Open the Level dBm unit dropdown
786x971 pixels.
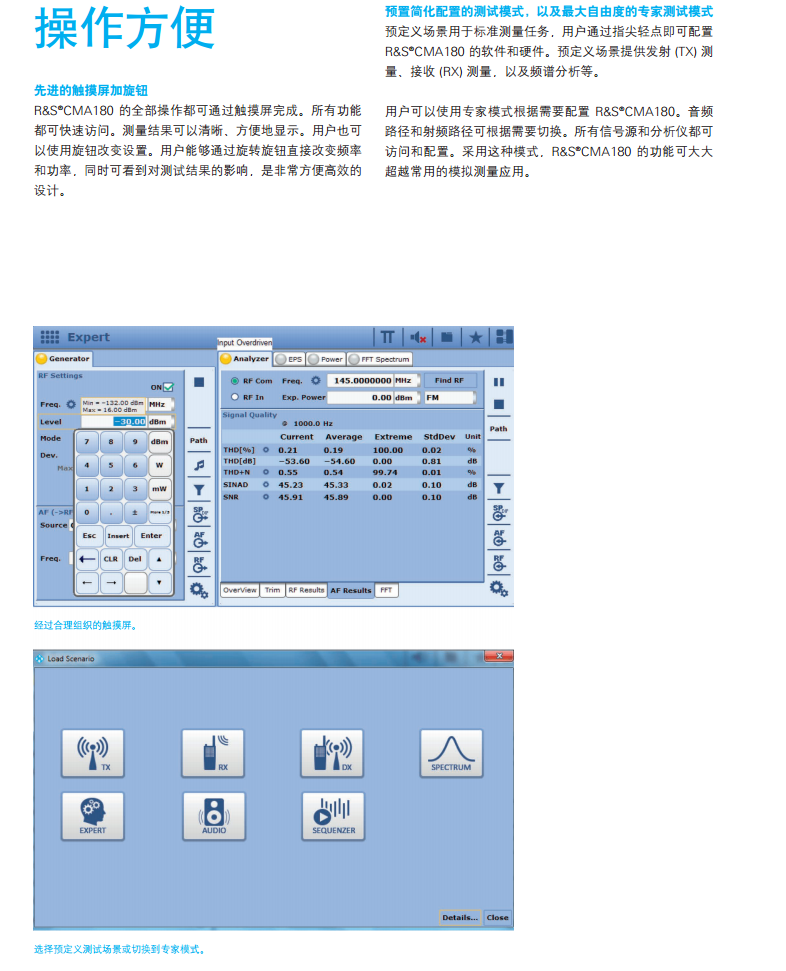[160, 422]
